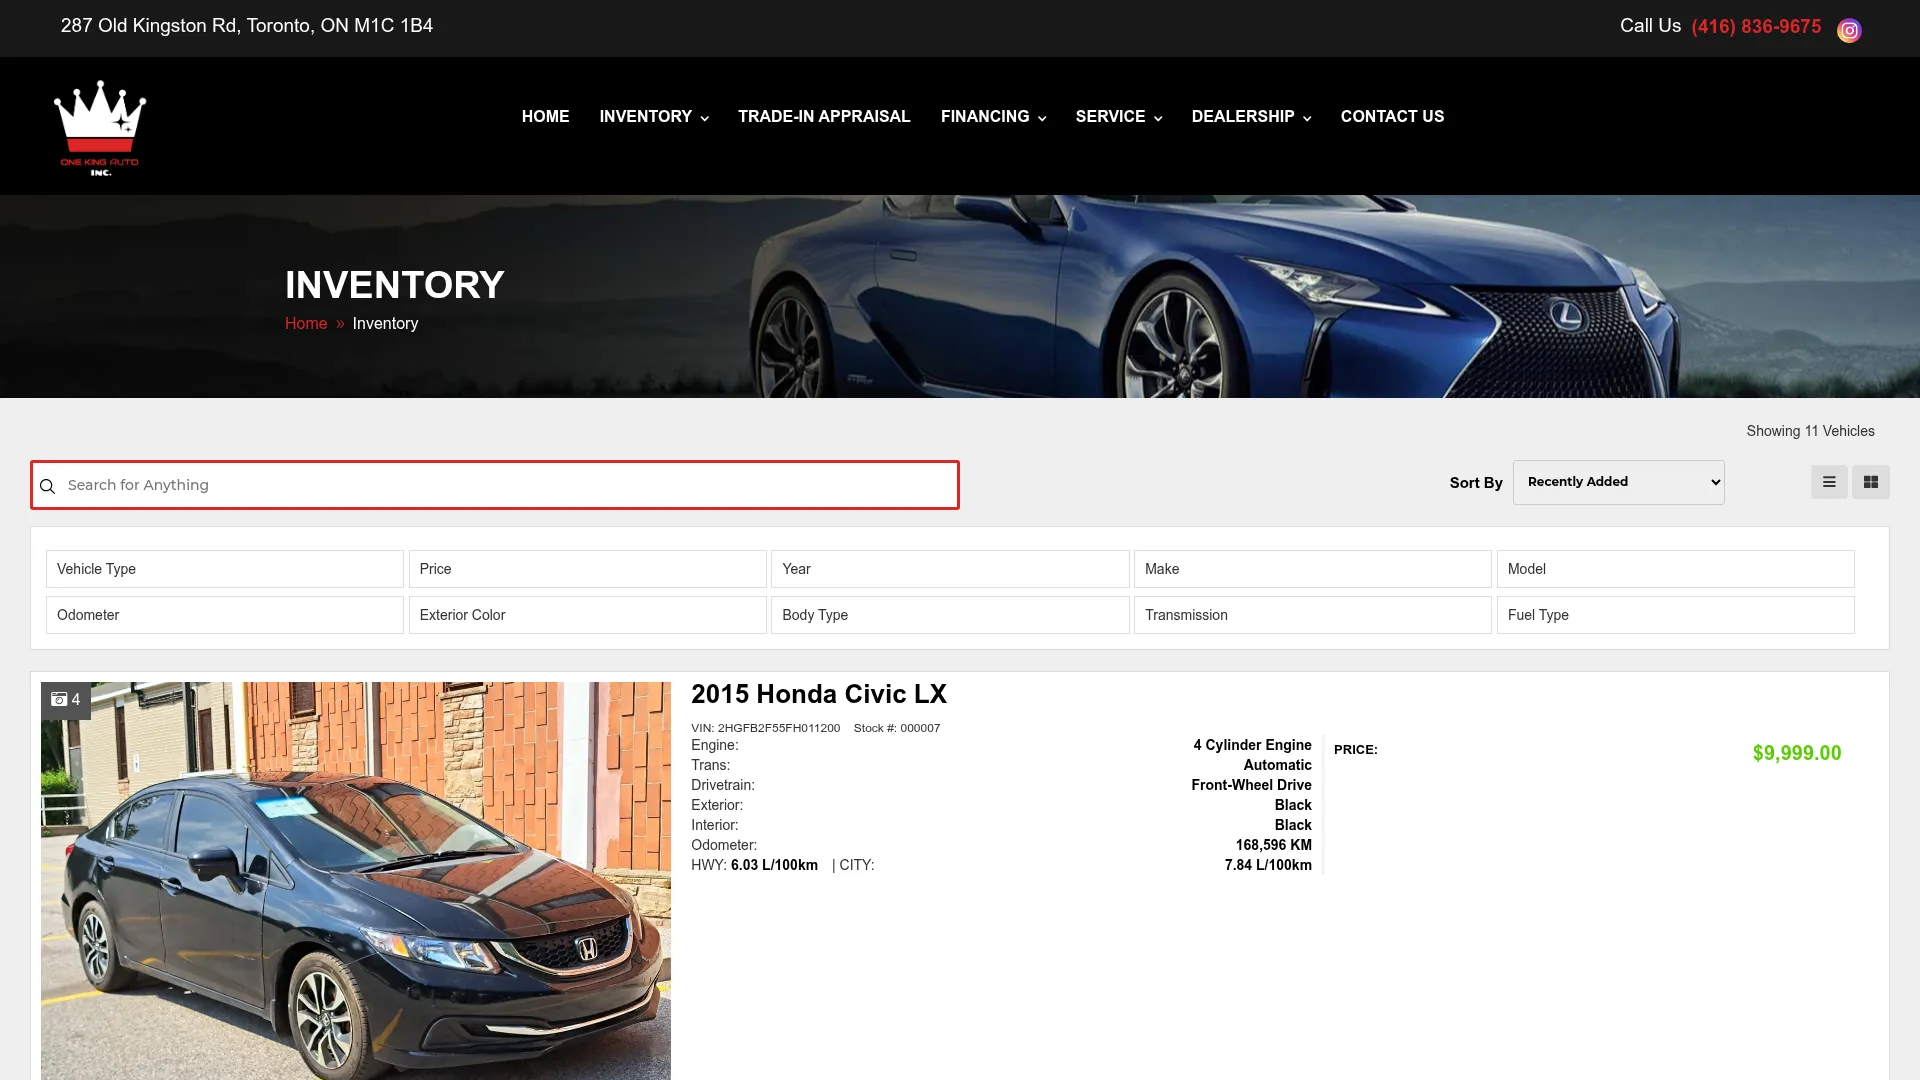The width and height of the screenshot is (1920, 1080).
Task: Click the Stock # 000007 text
Action: tap(897, 728)
